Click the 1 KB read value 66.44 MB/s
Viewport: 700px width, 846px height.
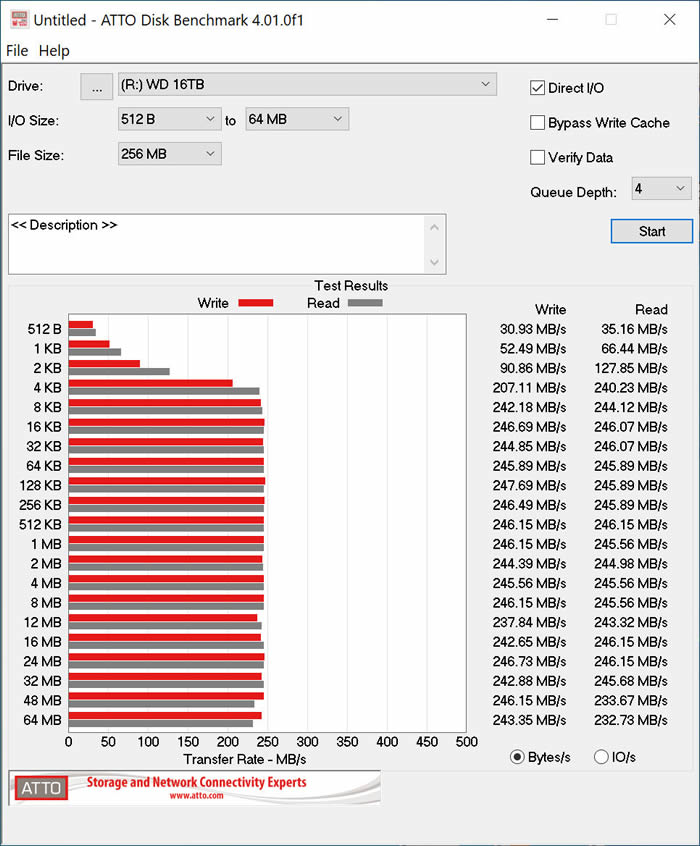coord(634,349)
